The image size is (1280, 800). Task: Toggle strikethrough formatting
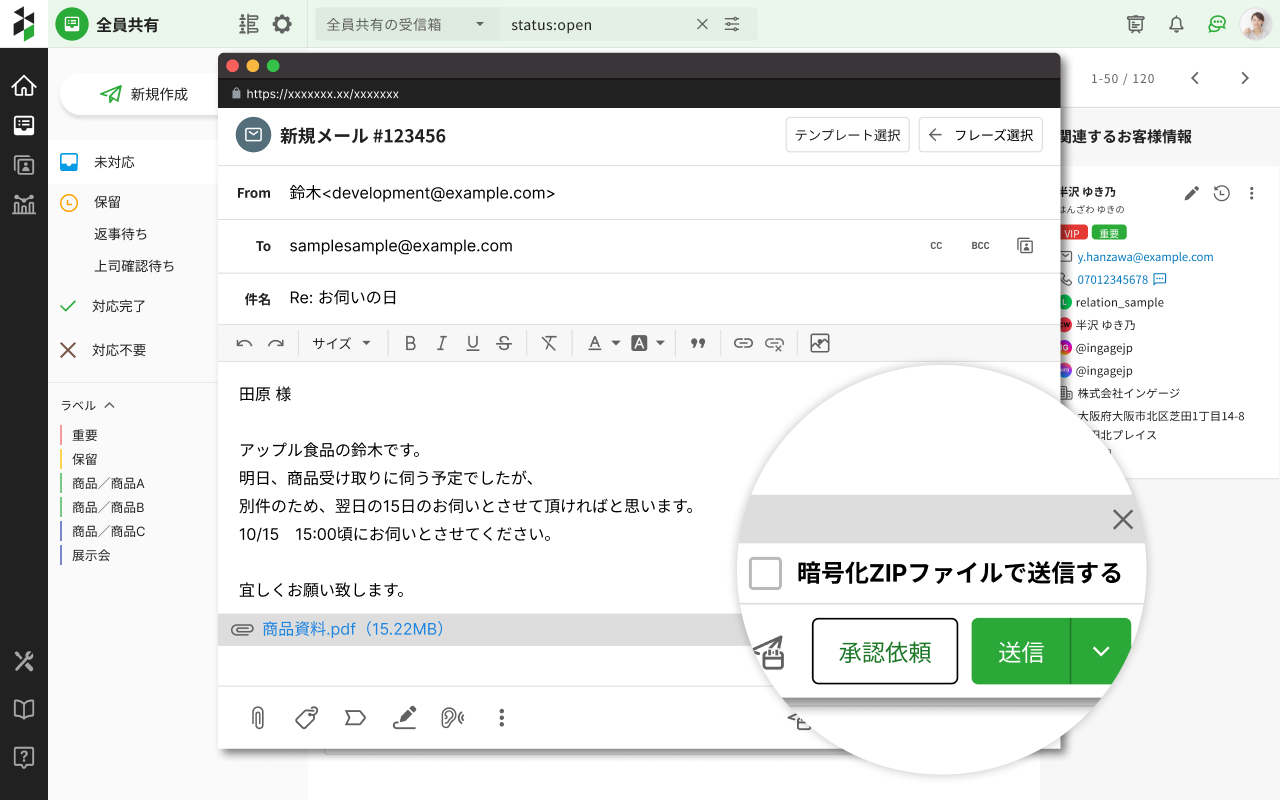[x=504, y=343]
